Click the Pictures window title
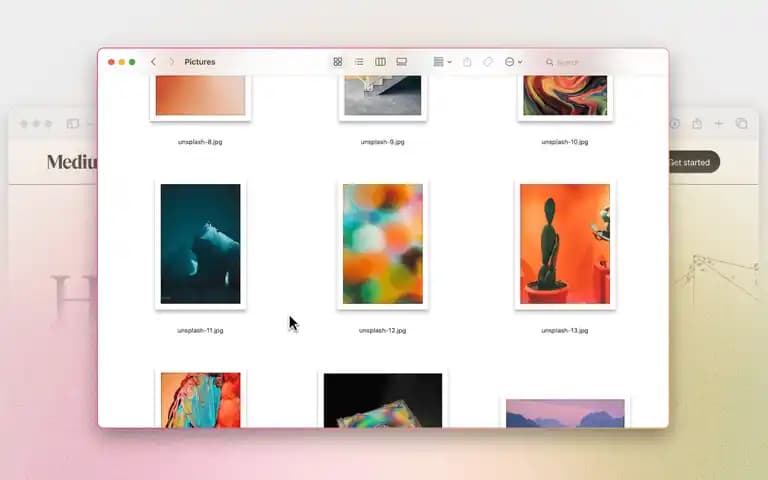 pyautogui.click(x=200, y=62)
